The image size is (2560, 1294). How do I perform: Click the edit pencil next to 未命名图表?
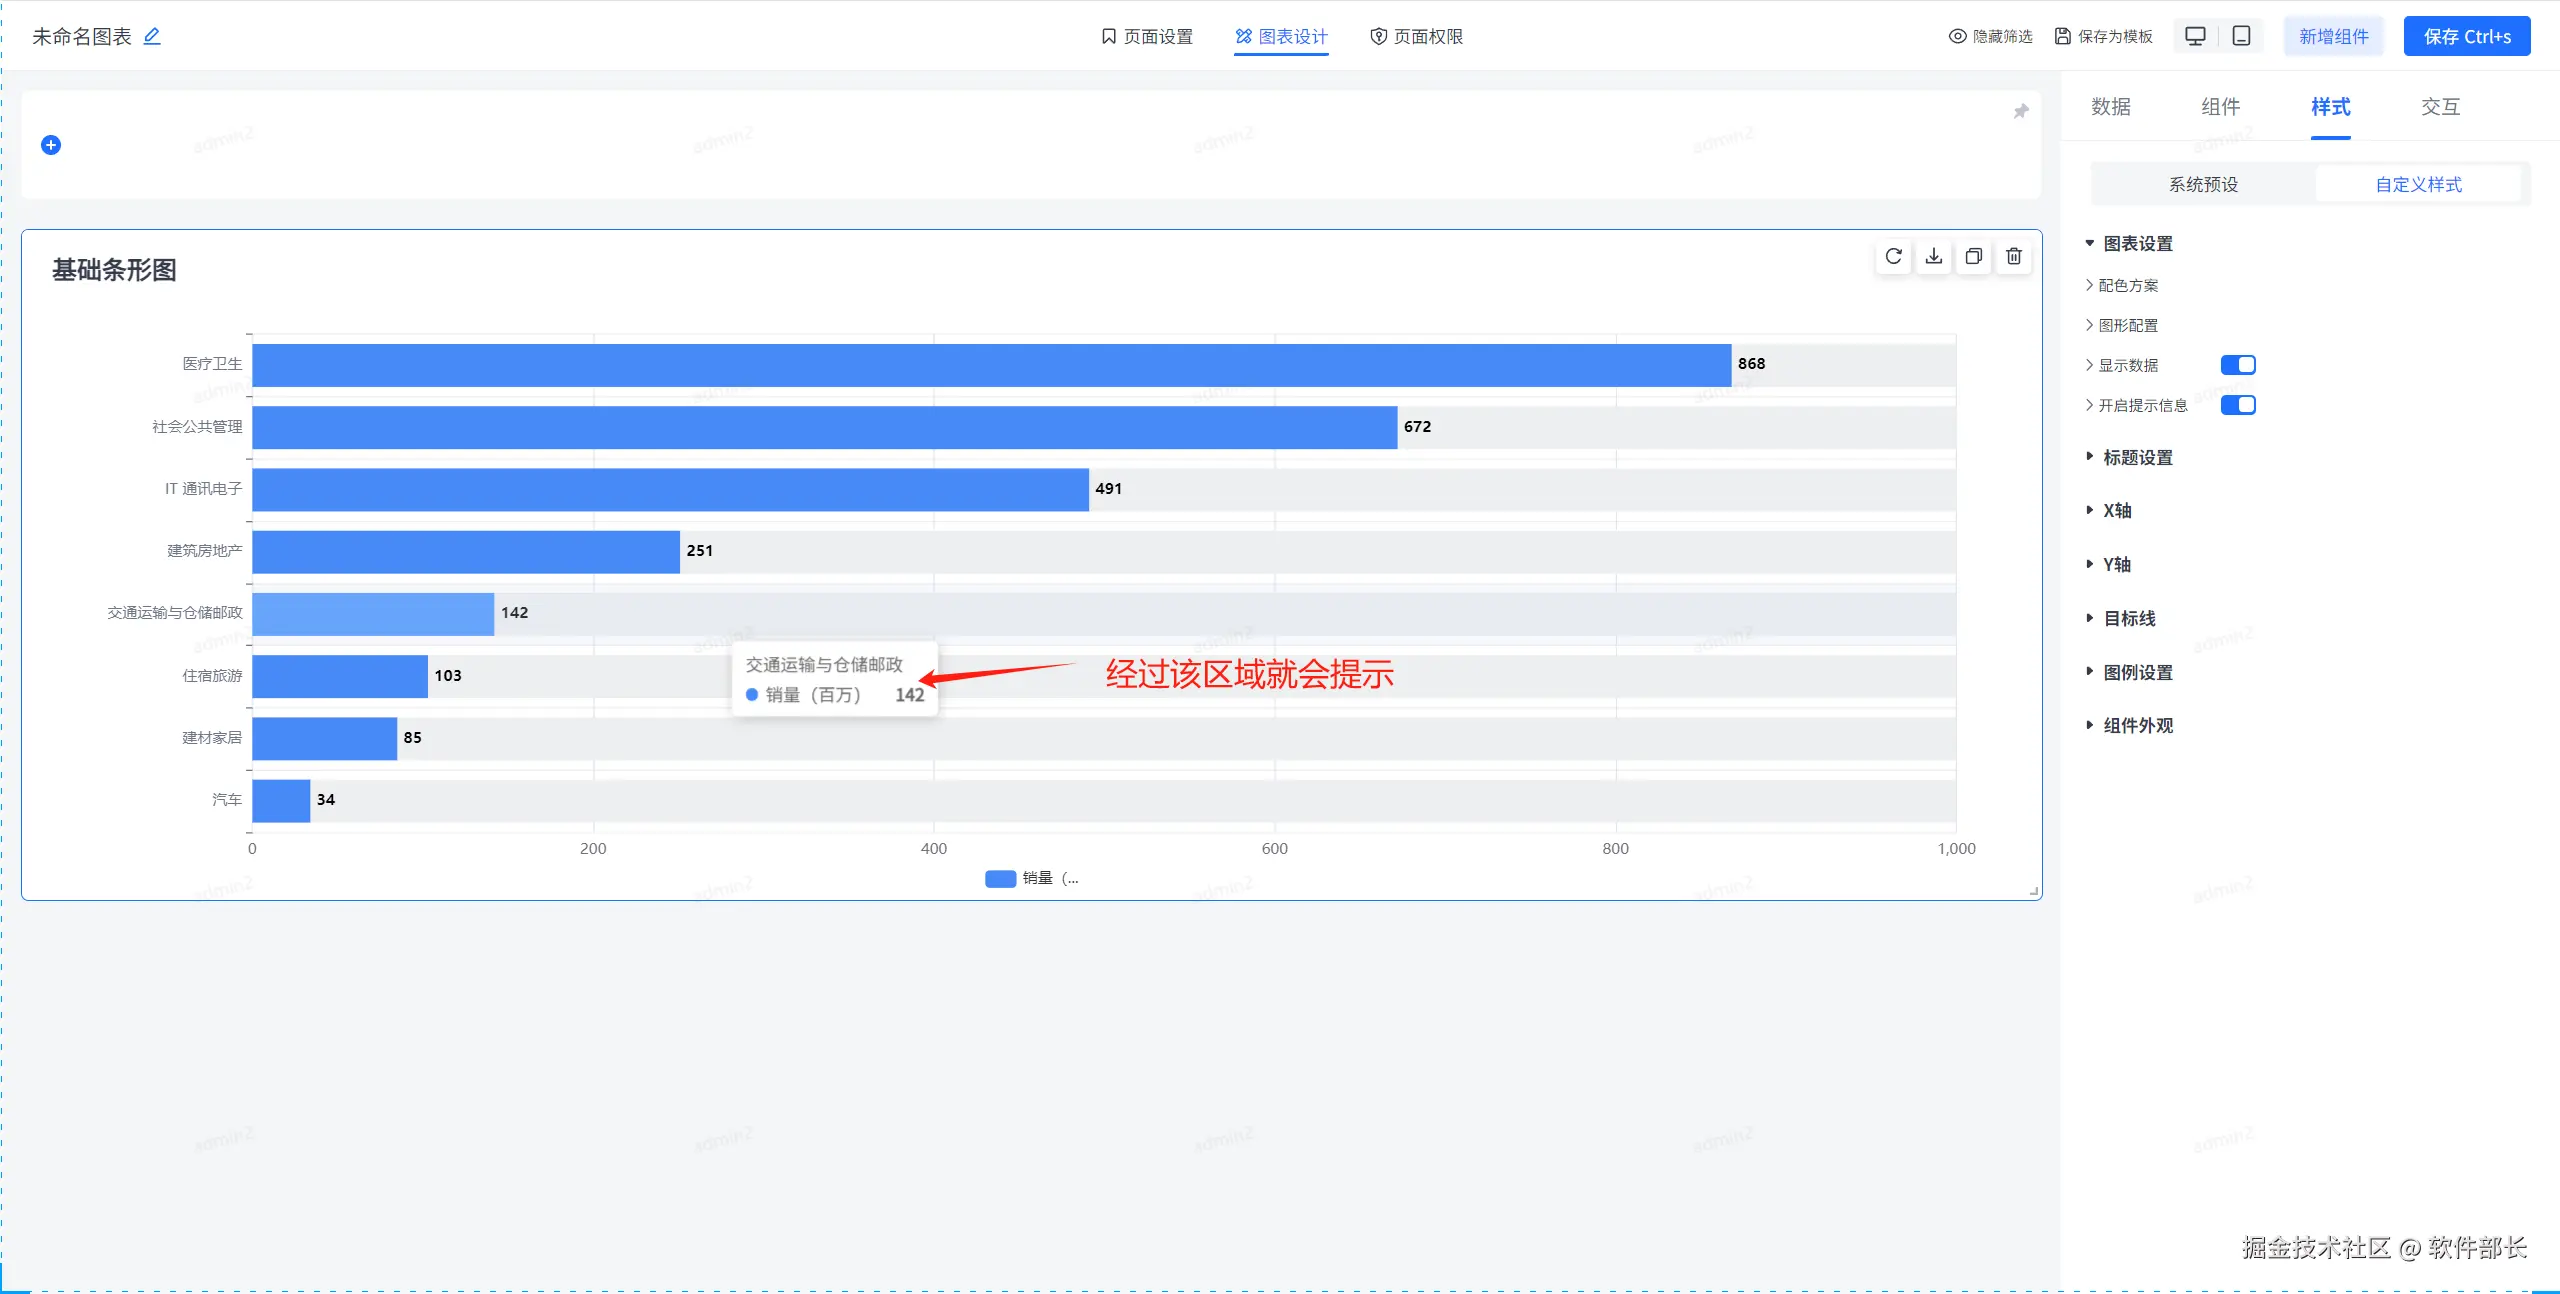pyautogui.click(x=152, y=36)
